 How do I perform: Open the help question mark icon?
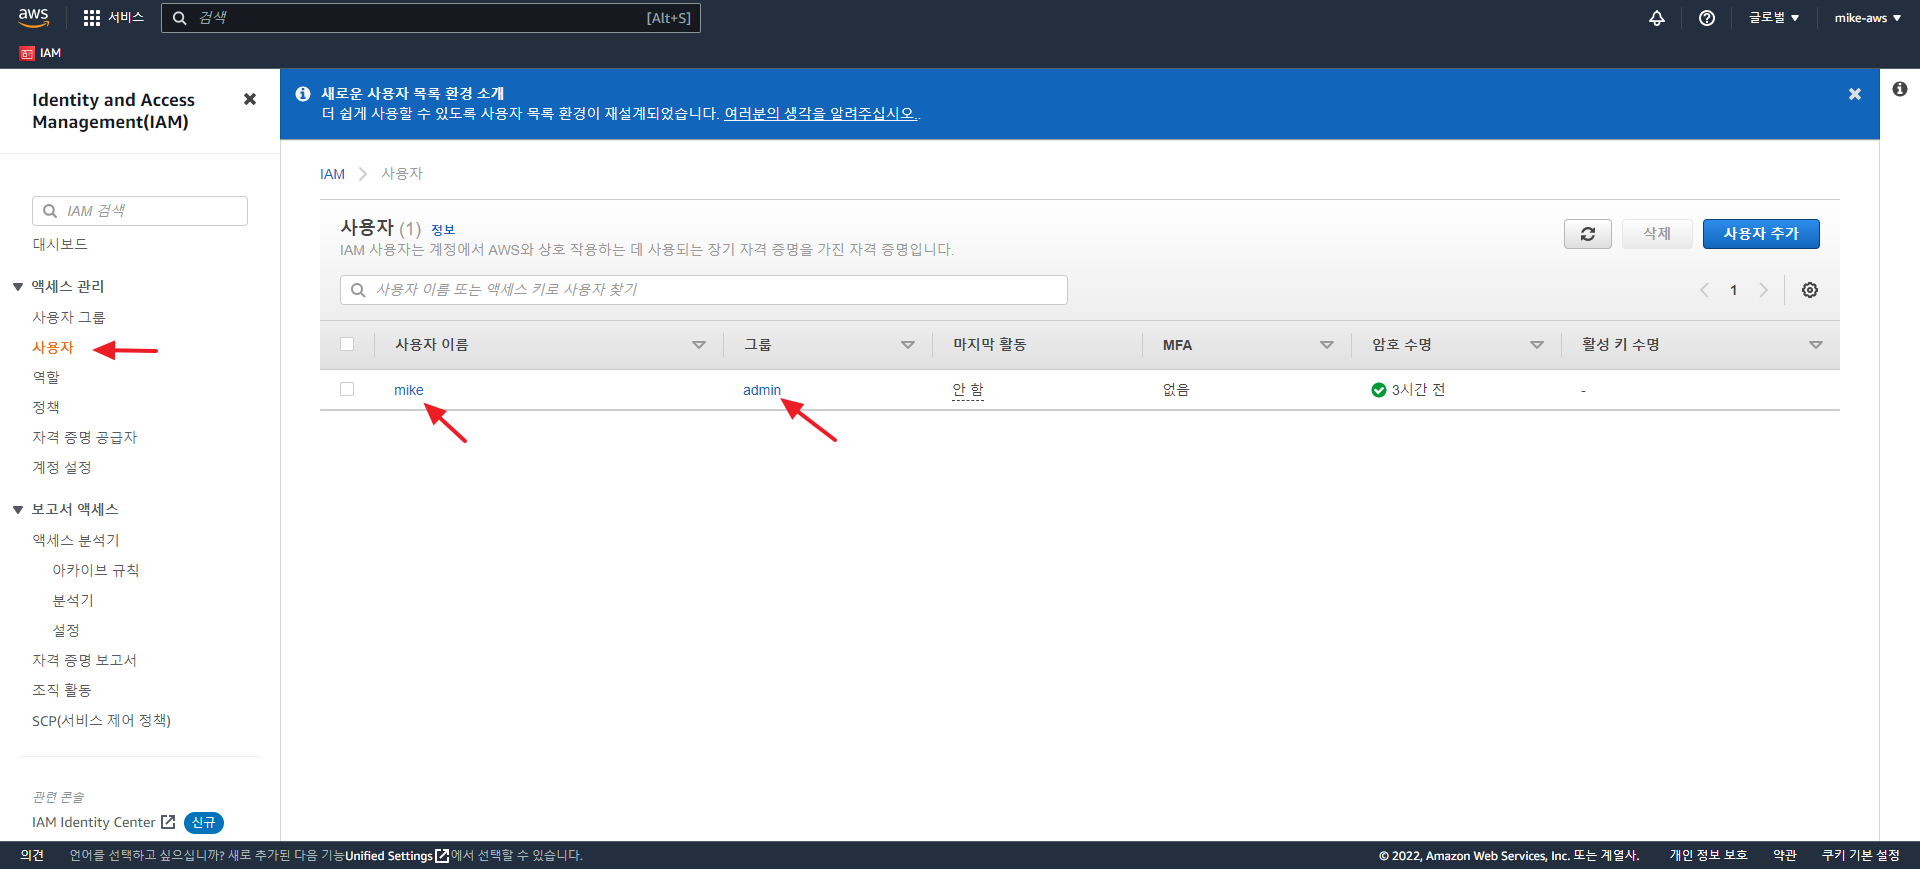[x=1707, y=18]
